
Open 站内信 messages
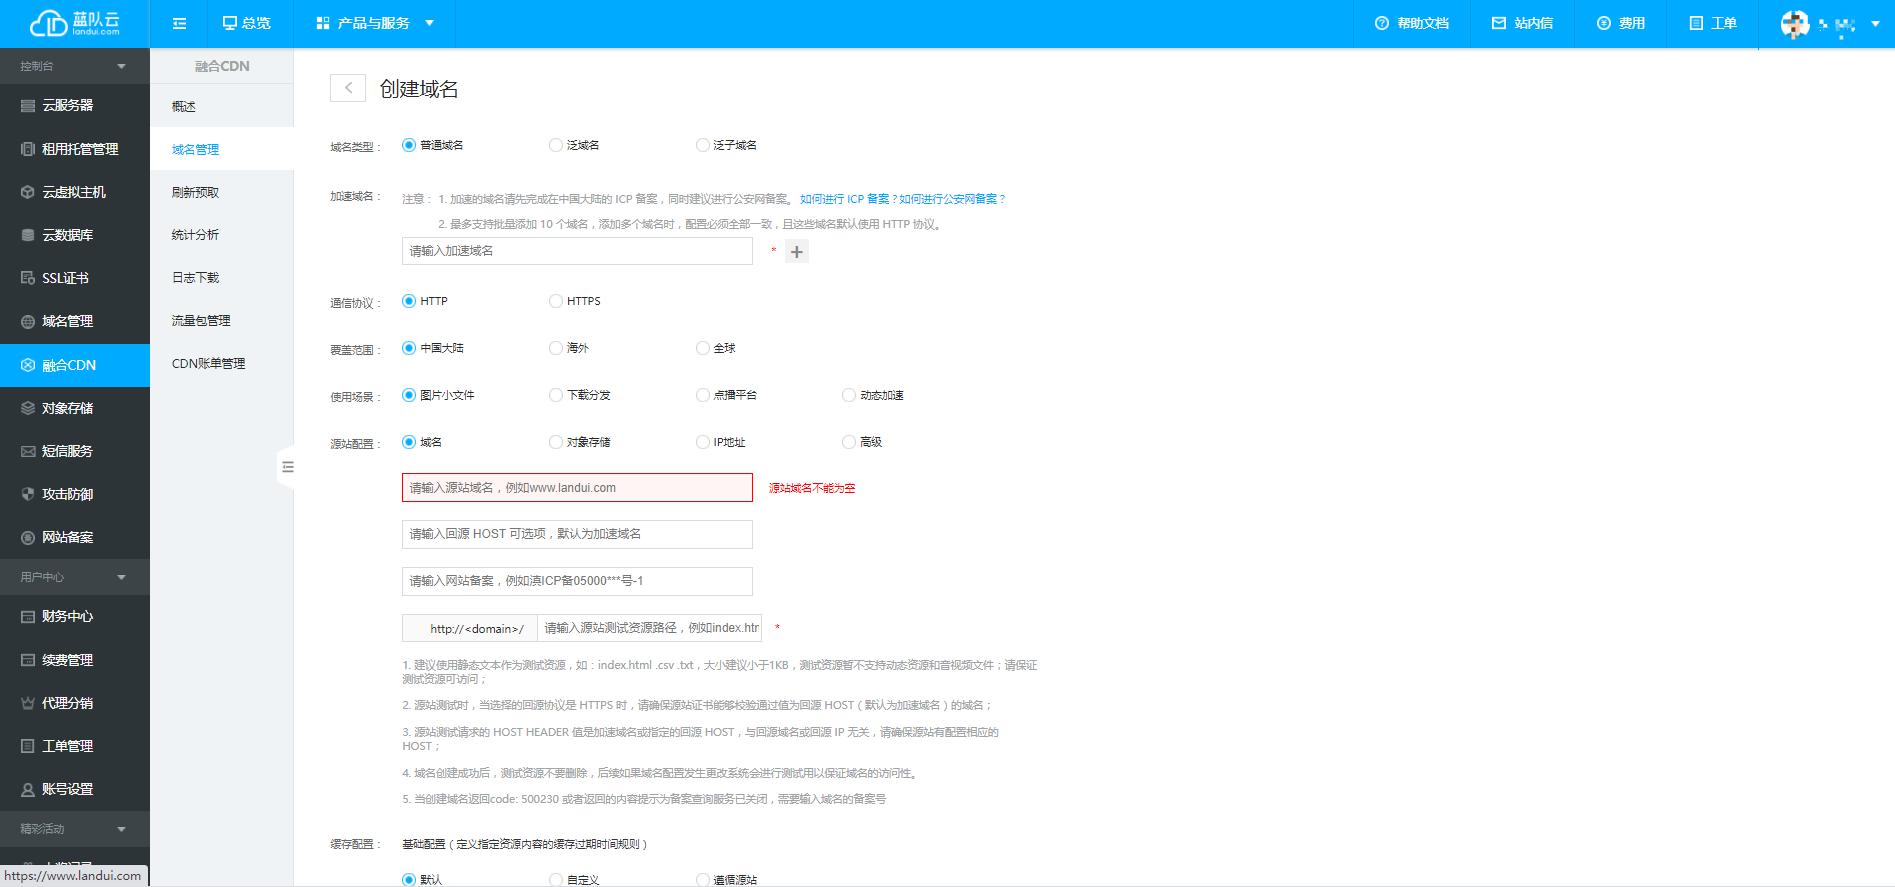pyautogui.click(x=1522, y=23)
